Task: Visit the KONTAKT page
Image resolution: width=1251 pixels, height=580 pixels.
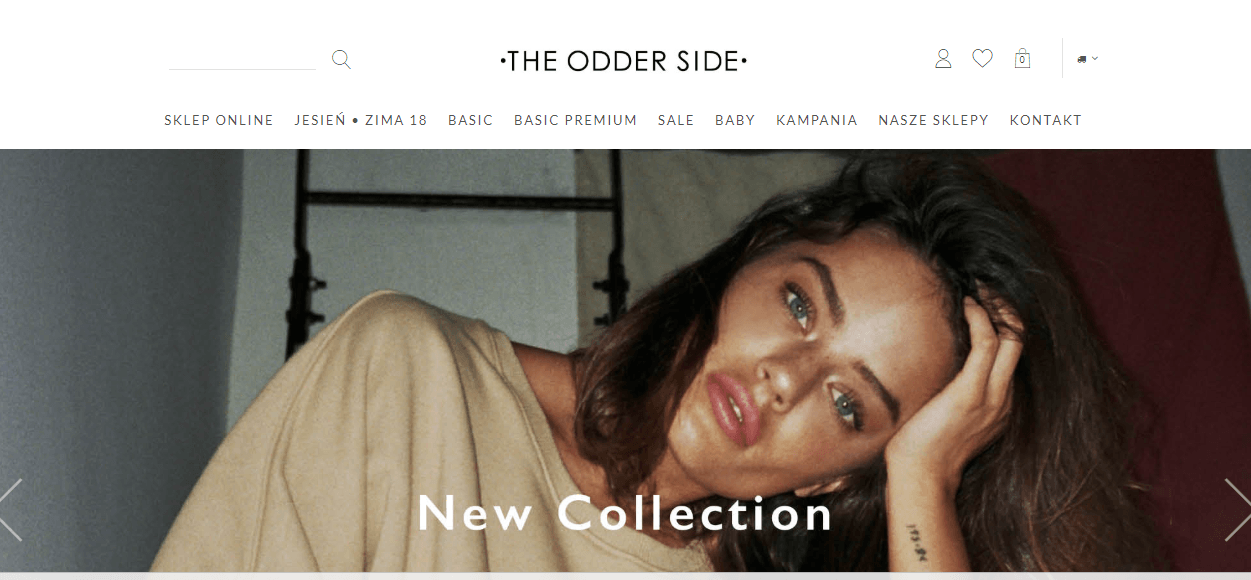Action: coord(1046,120)
